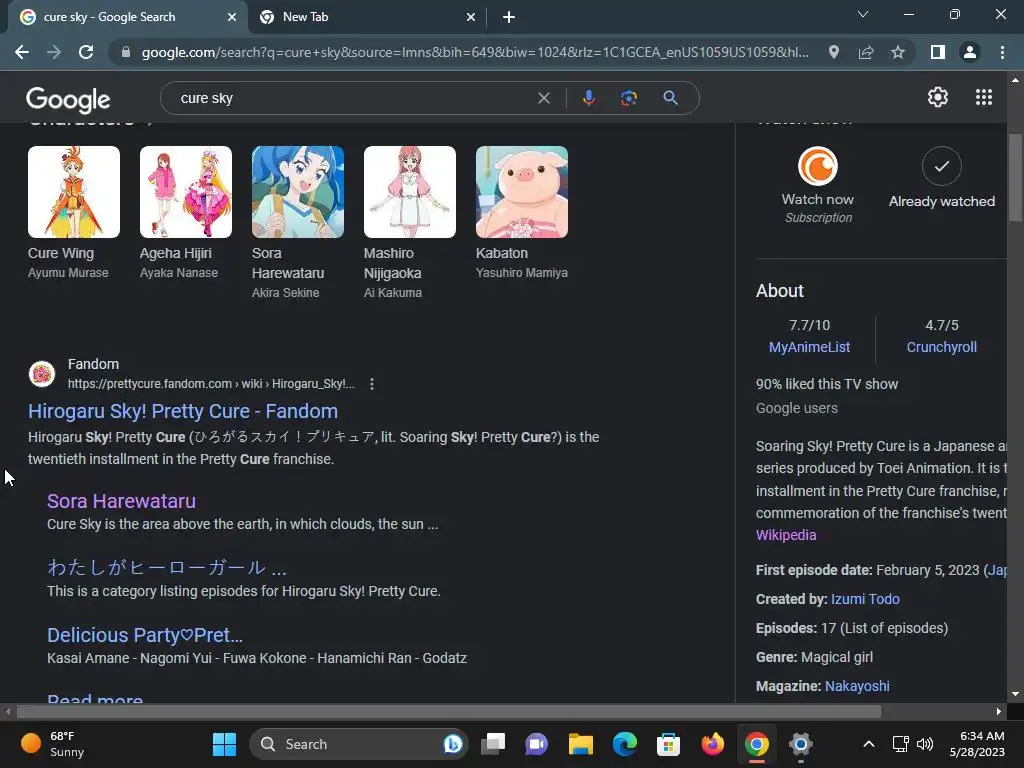Click the horizontal scrollbar thumb
This screenshot has width=1024, height=768.
(449, 711)
